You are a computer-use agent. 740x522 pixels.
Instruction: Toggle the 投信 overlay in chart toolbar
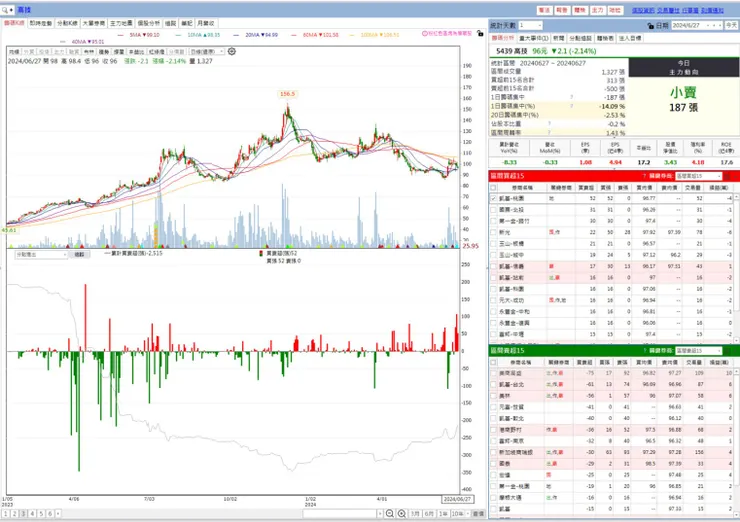click(44, 52)
